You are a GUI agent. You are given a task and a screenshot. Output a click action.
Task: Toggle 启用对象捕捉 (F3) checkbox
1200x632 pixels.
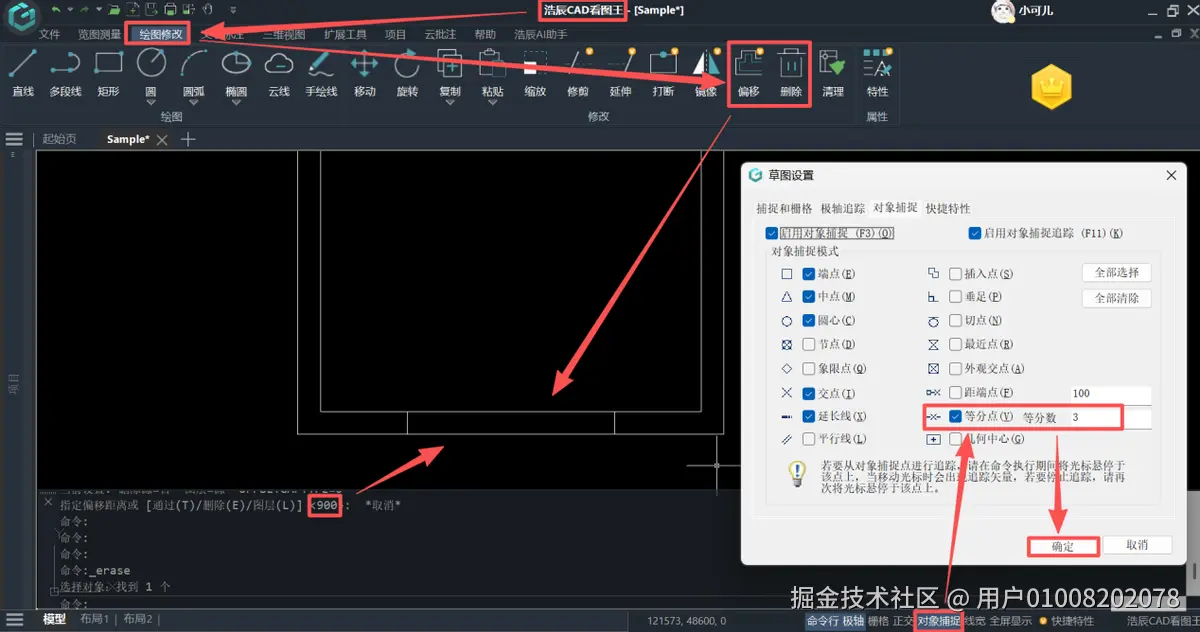point(771,233)
